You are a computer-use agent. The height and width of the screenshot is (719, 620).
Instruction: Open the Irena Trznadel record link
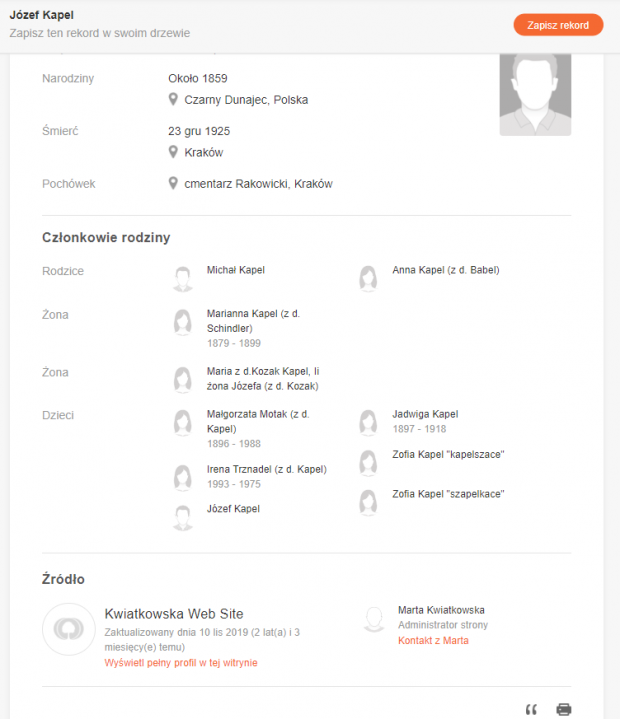(256, 469)
